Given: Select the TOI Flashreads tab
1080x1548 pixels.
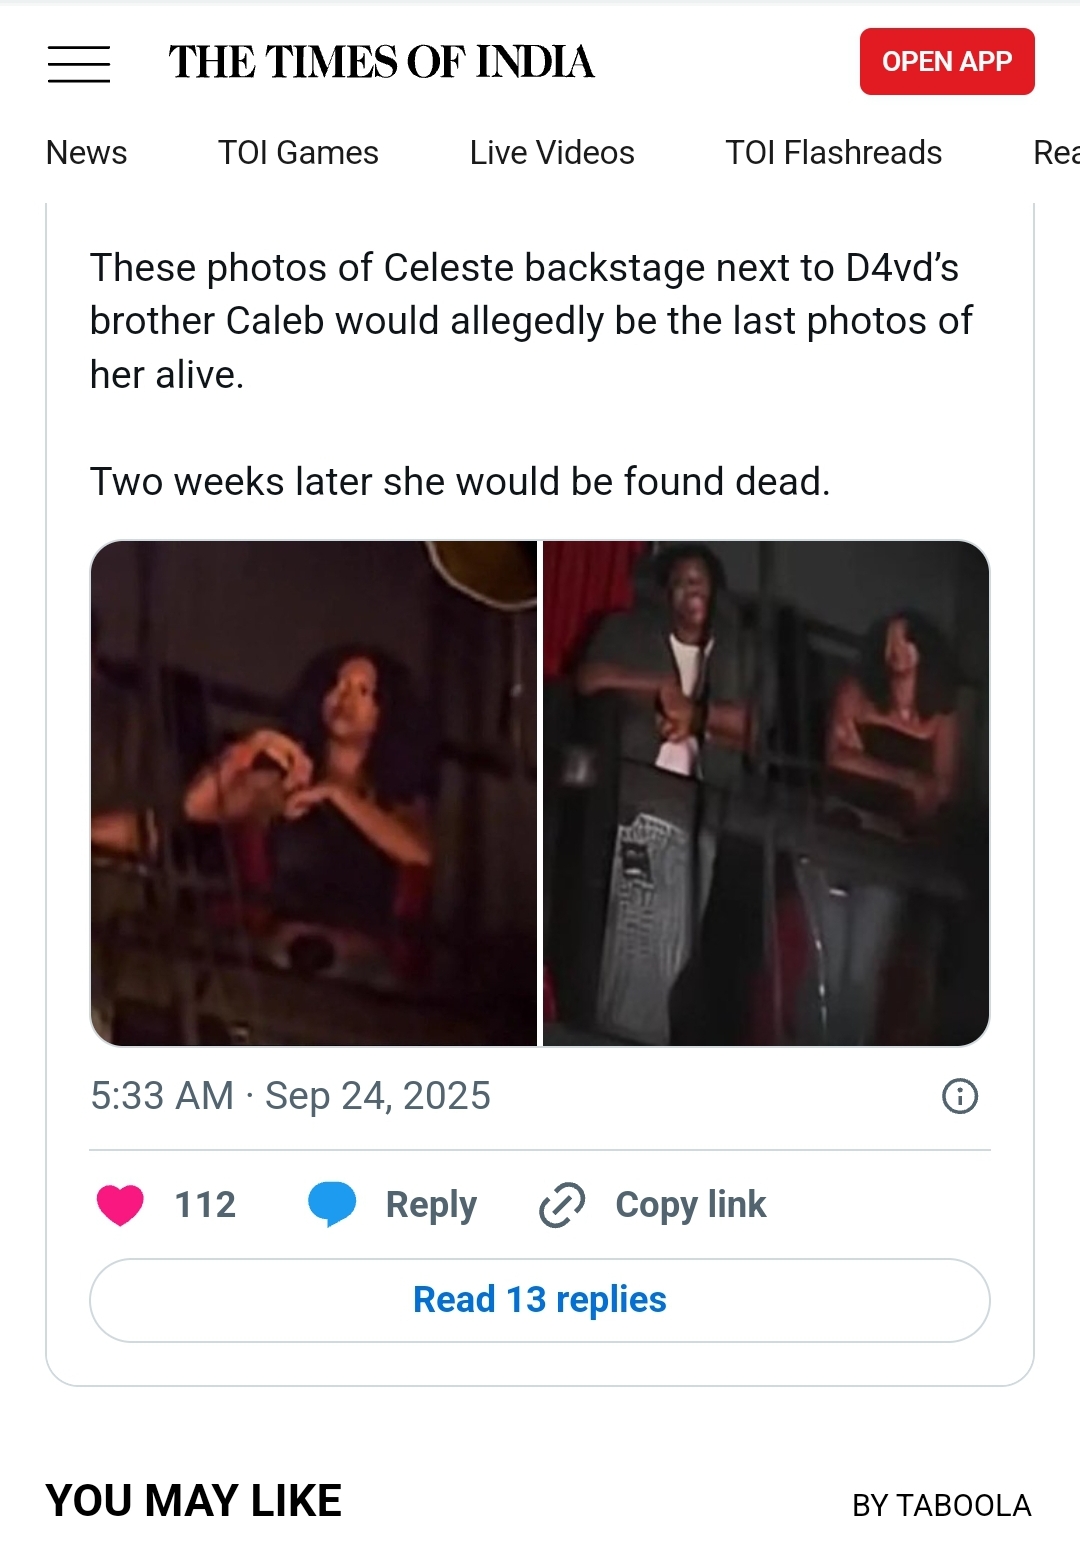Looking at the screenshot, I should coord(834,153).
